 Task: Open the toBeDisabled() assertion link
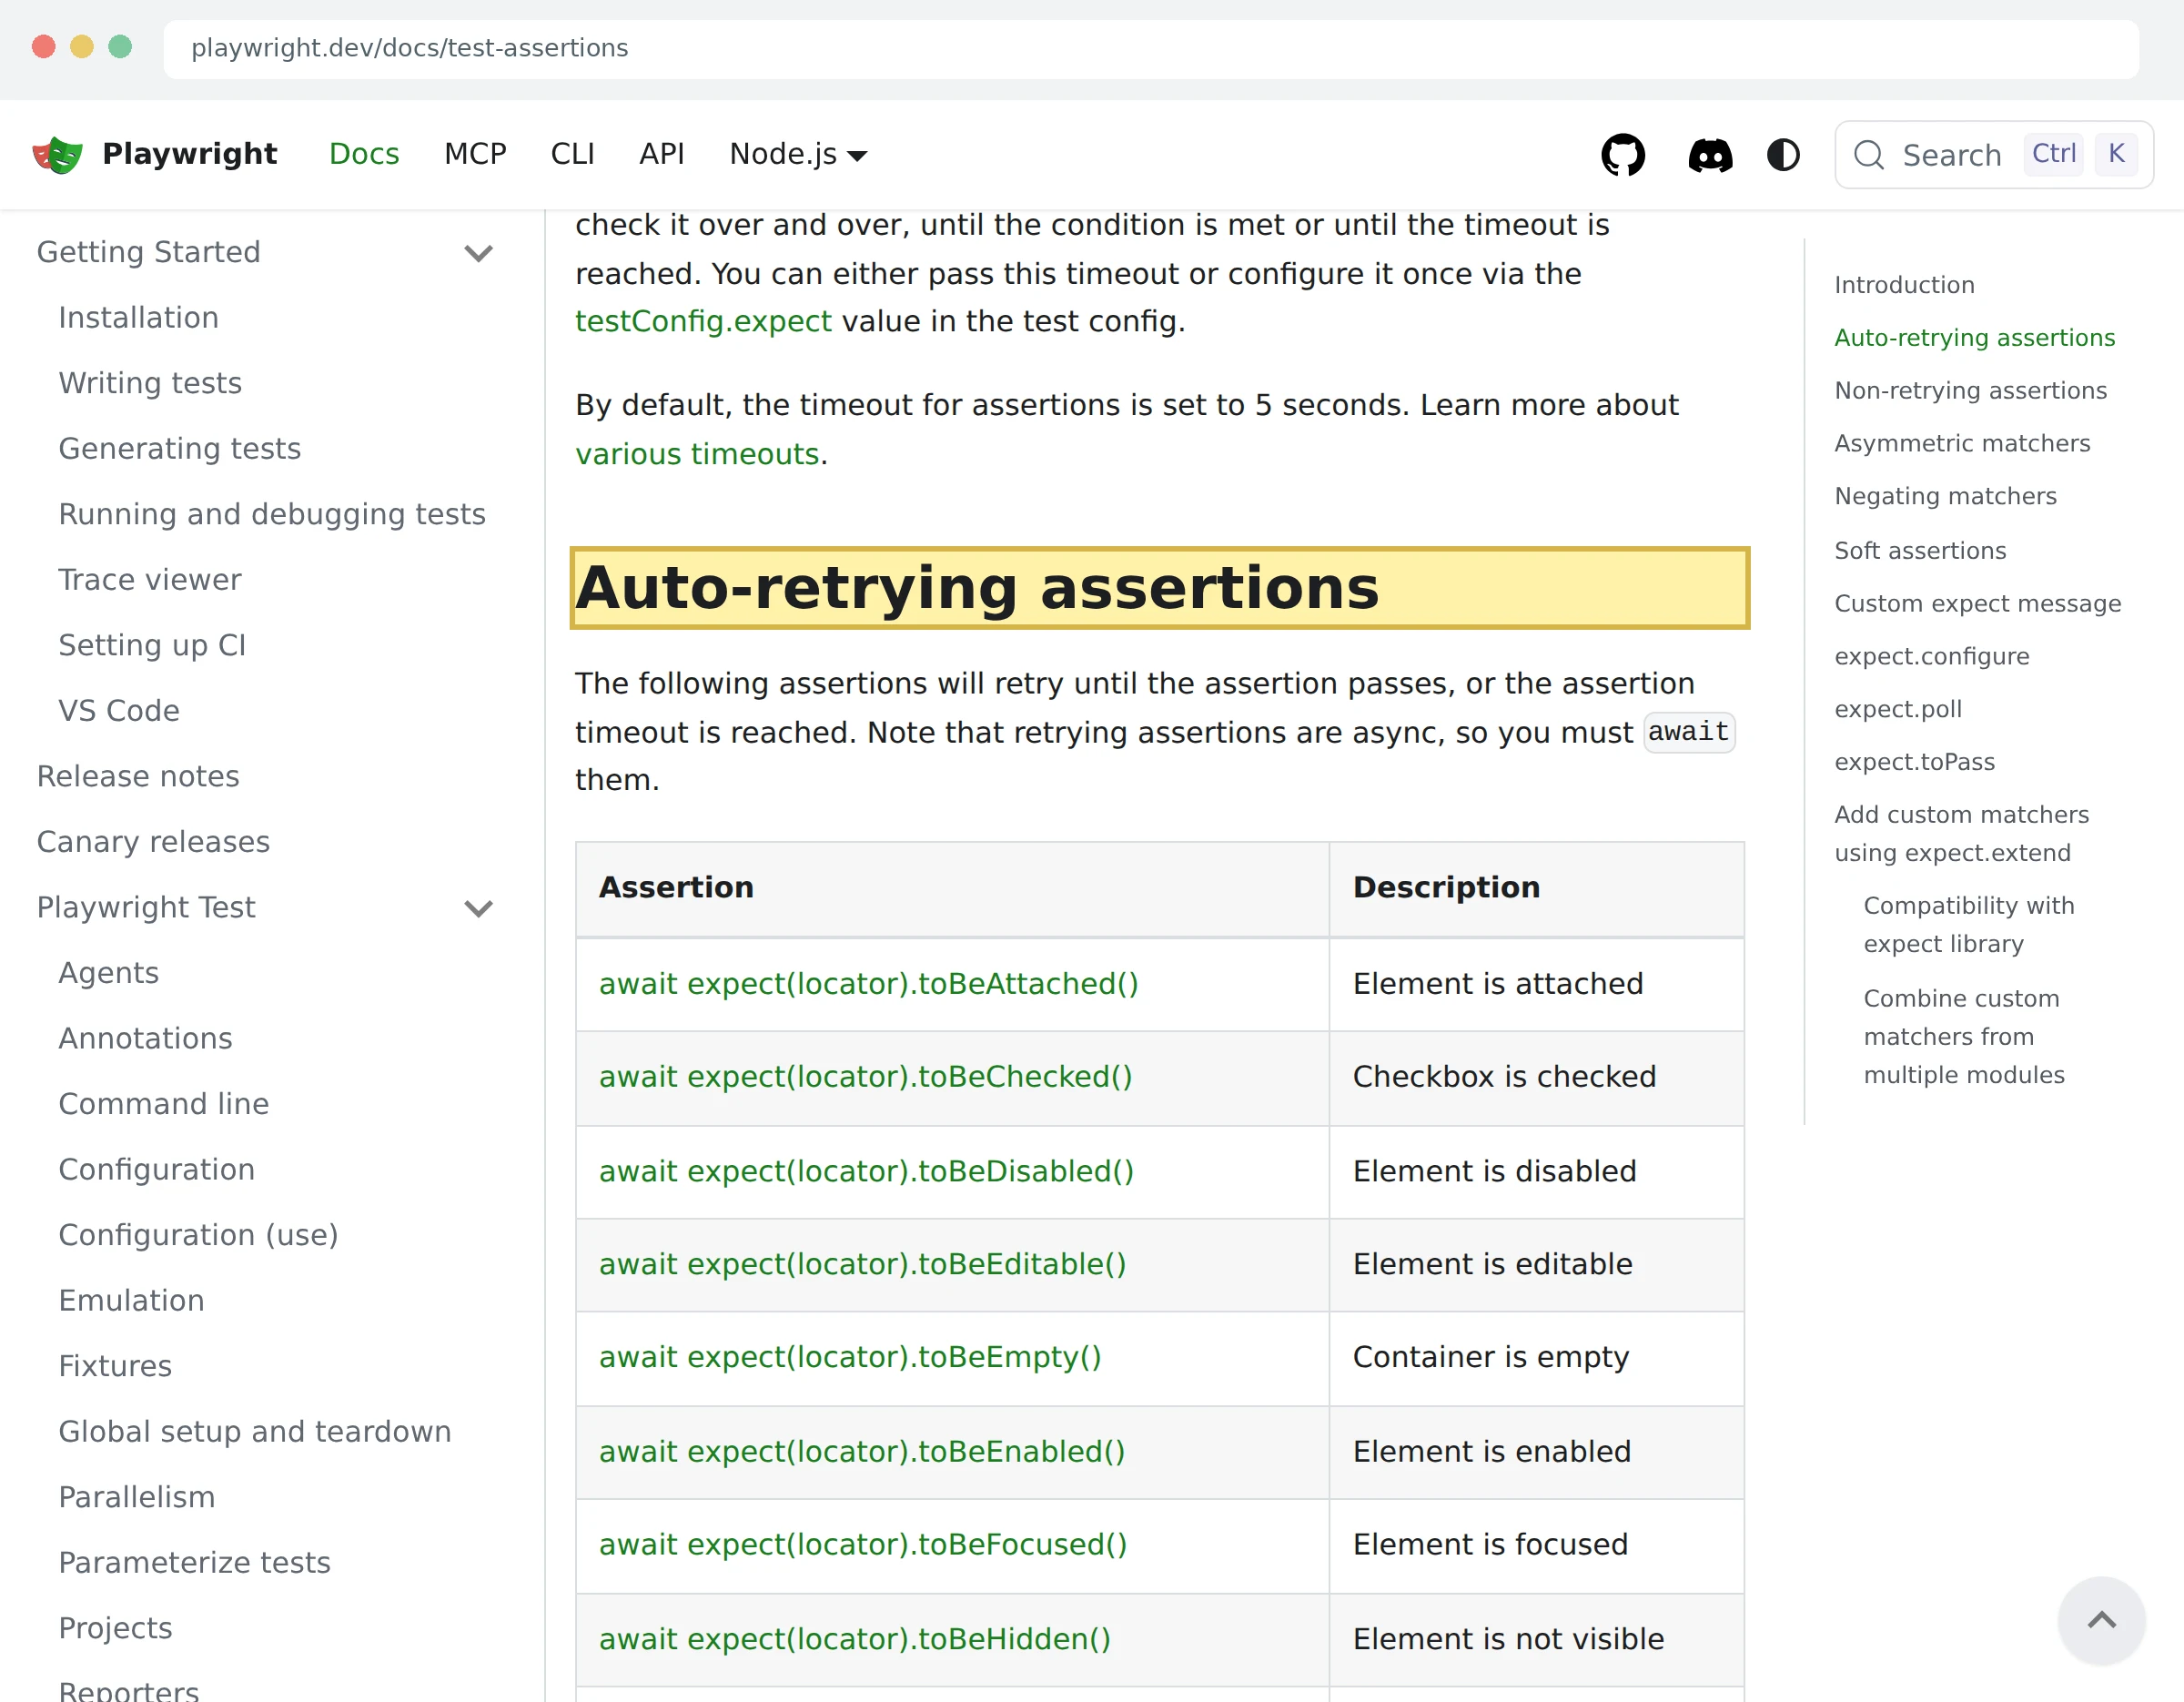tap(866, 1171)
